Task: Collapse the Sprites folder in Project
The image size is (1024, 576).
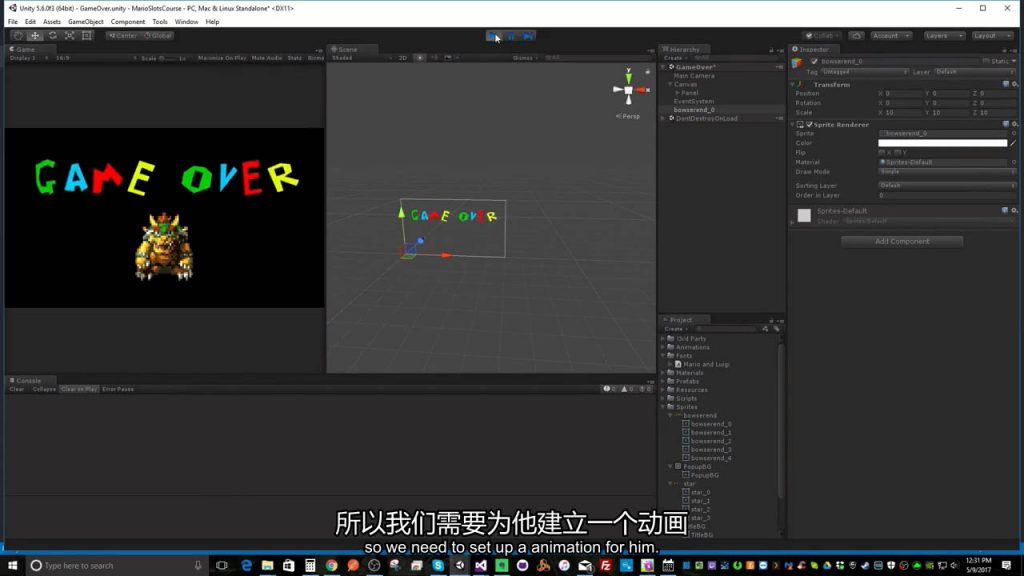Action: tap(663, 406)
